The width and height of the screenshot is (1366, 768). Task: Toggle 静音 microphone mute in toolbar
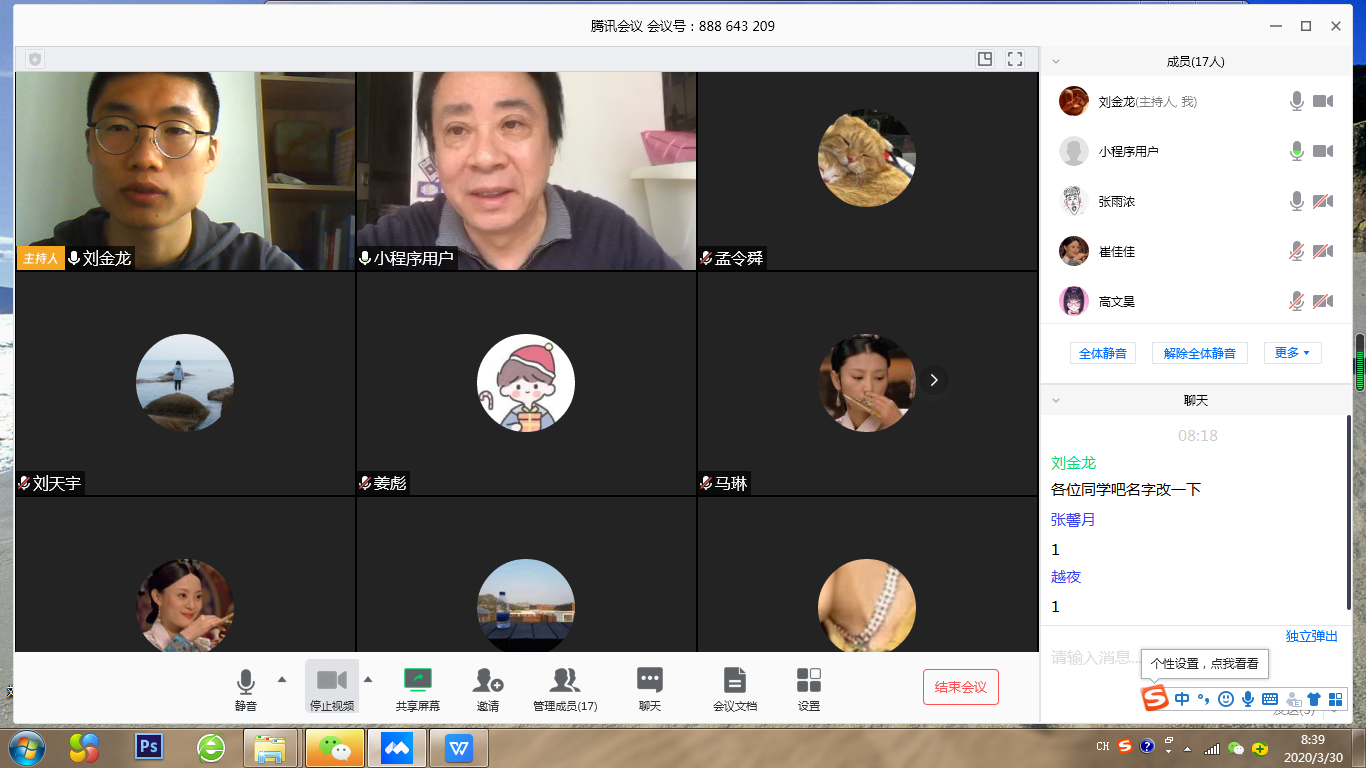246,682
